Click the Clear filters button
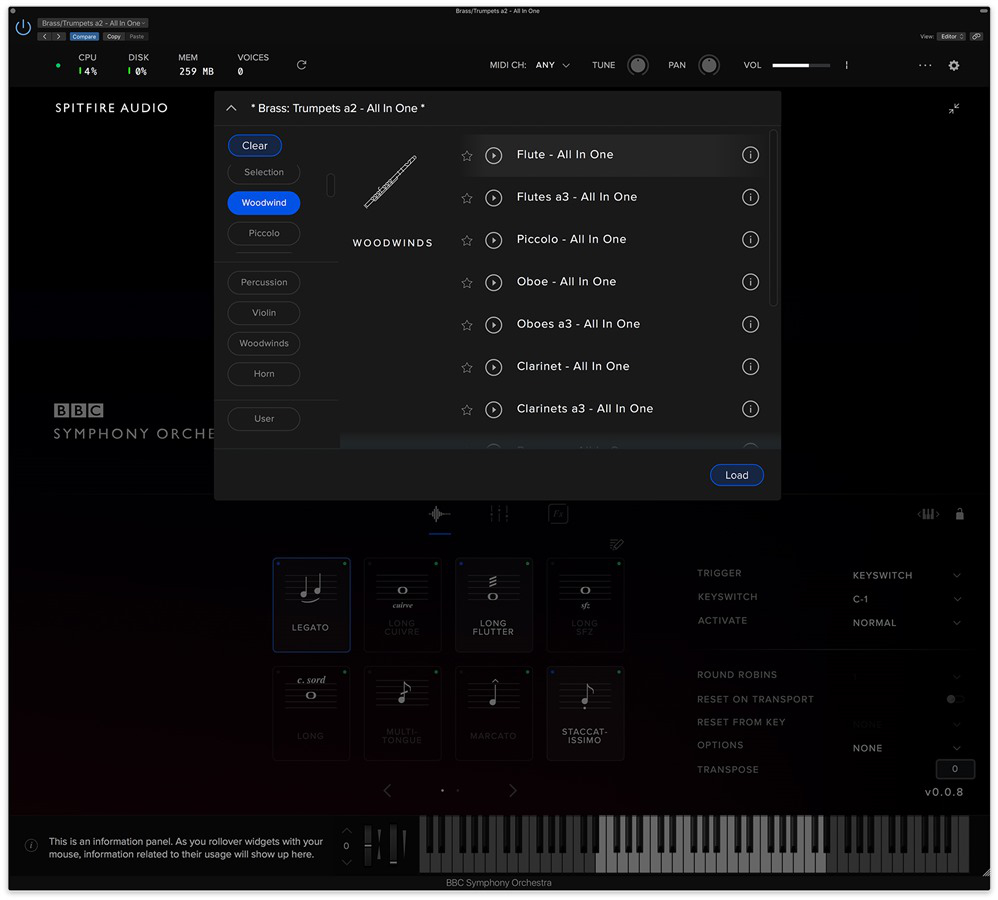 click(255, 146)
